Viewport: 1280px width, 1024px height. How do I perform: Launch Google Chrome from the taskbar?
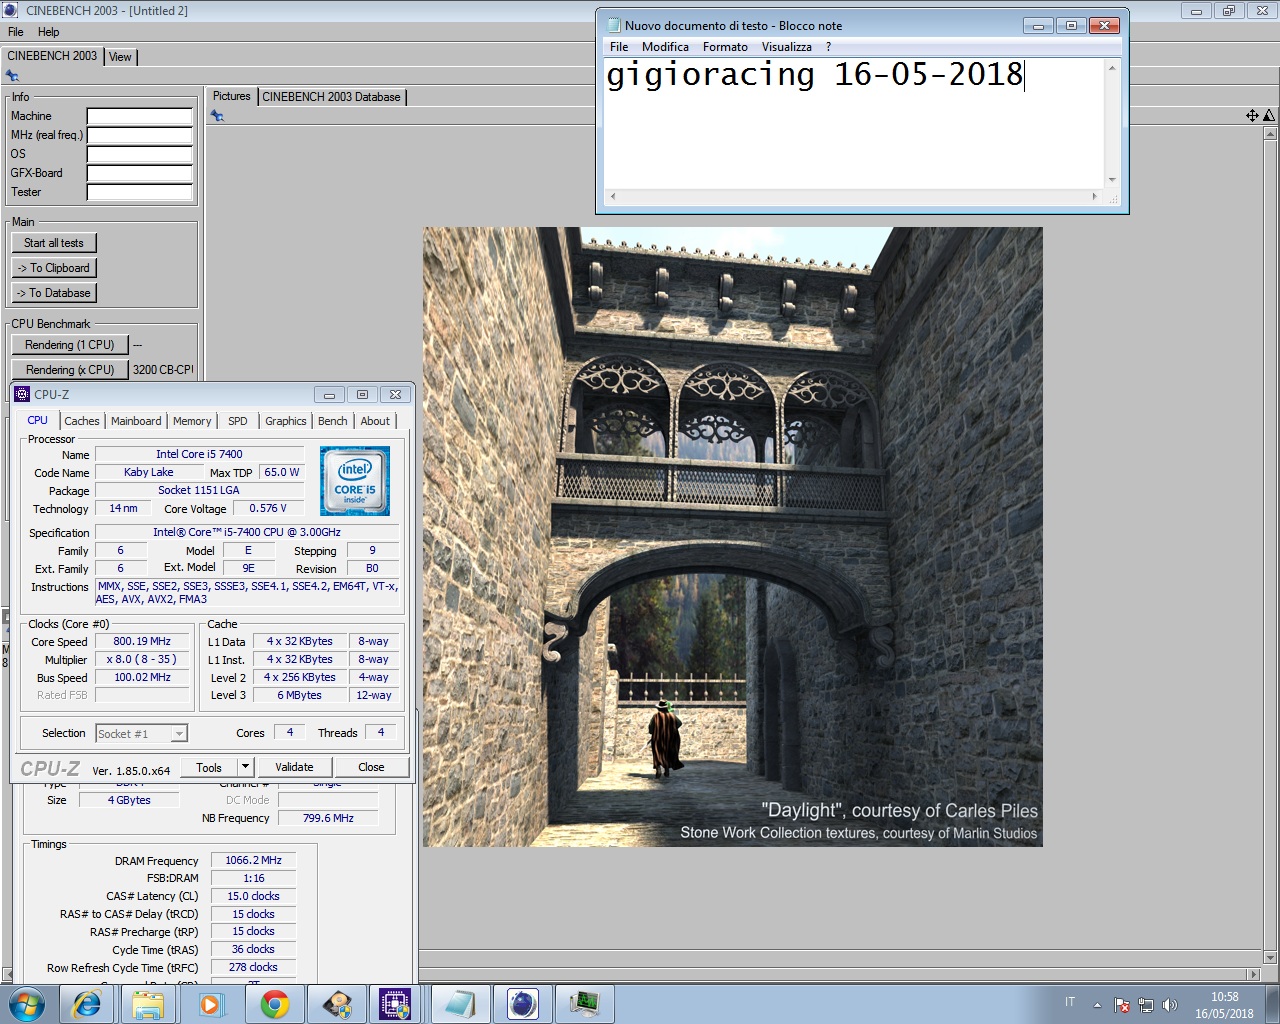274,1004
